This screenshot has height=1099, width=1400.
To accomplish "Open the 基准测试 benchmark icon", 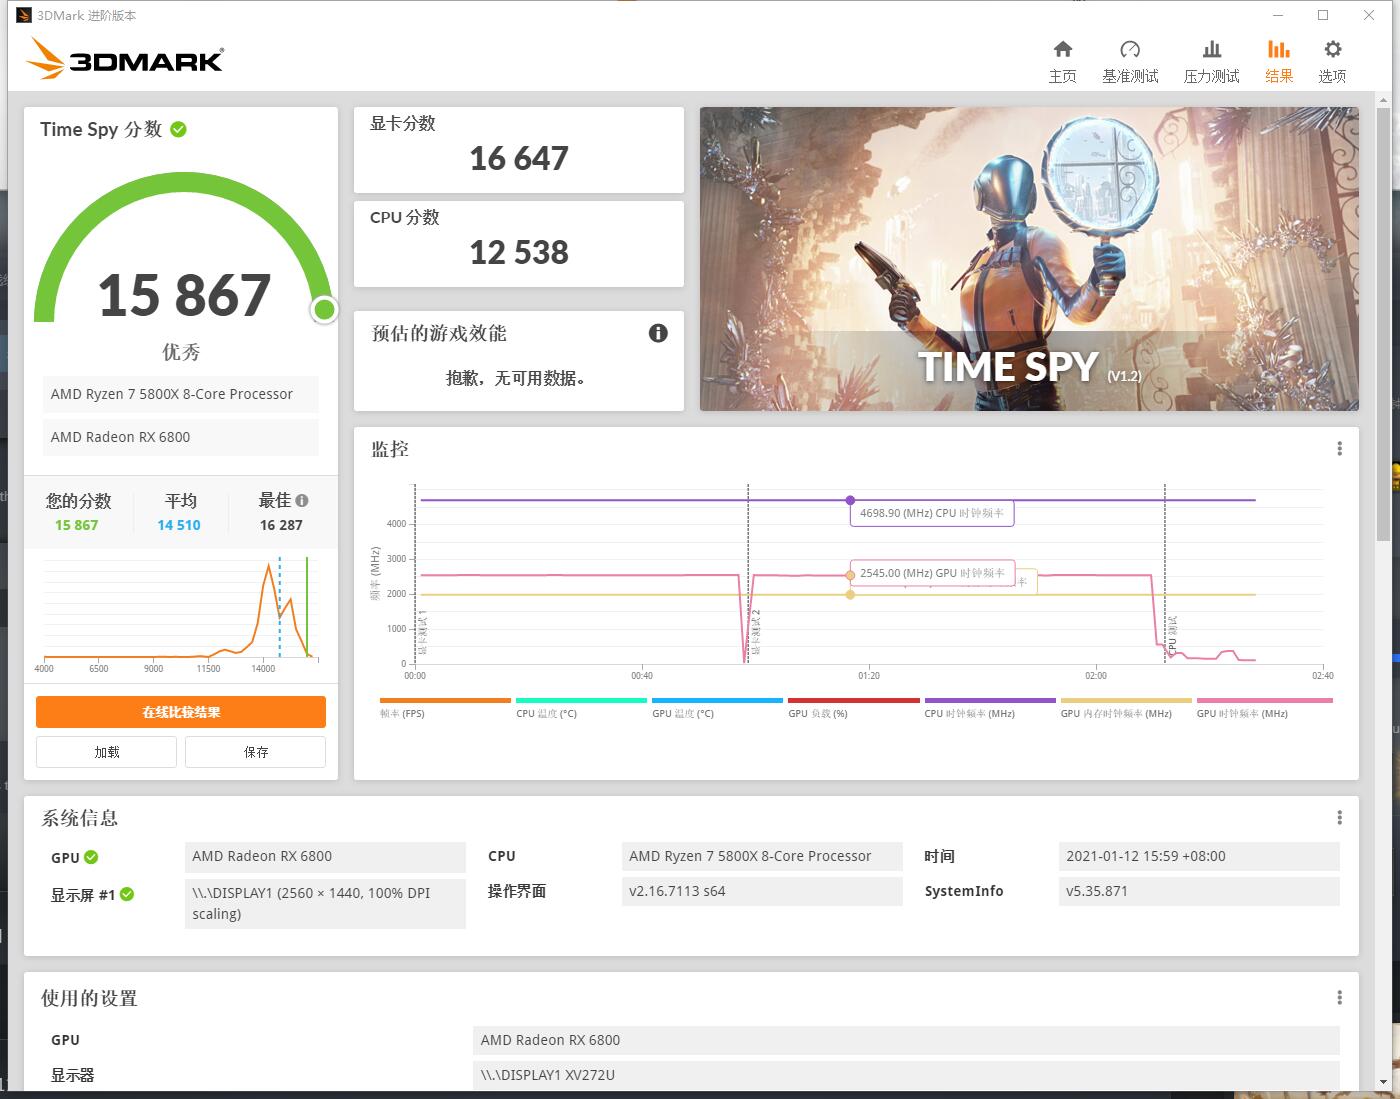I will [x=1130, y=58].
